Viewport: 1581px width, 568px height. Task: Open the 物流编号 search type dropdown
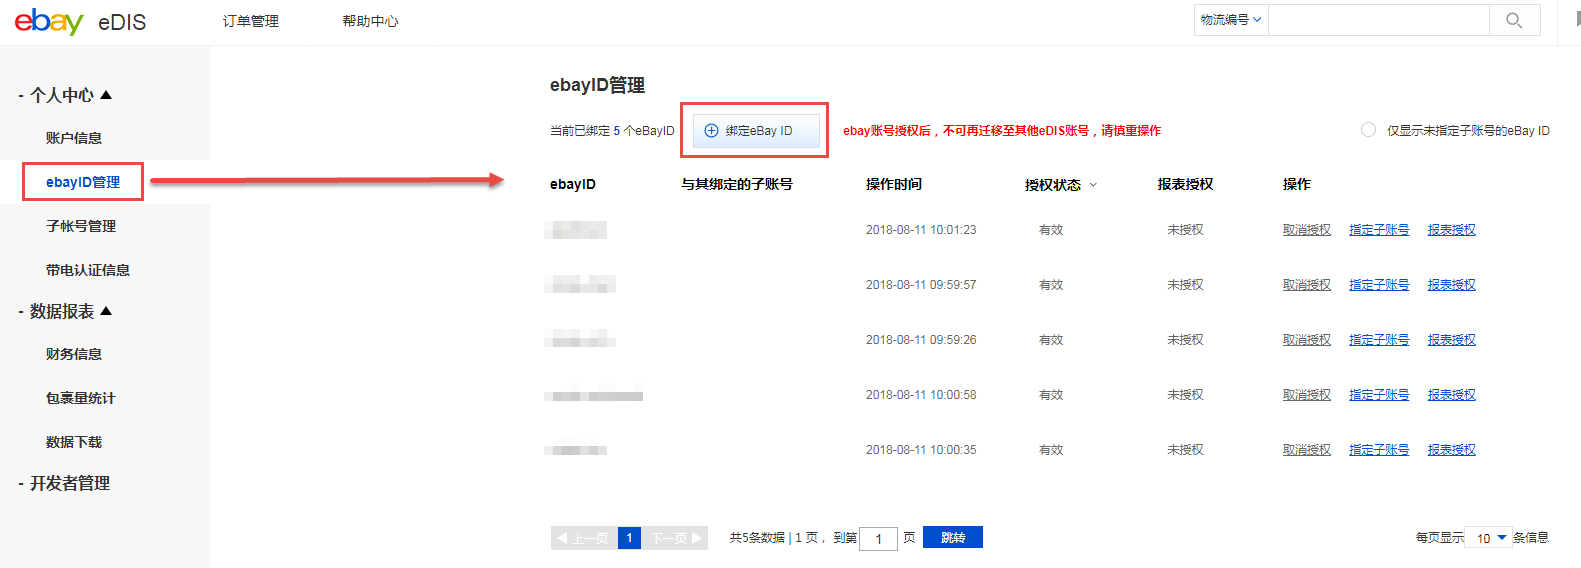(1231, 20)
